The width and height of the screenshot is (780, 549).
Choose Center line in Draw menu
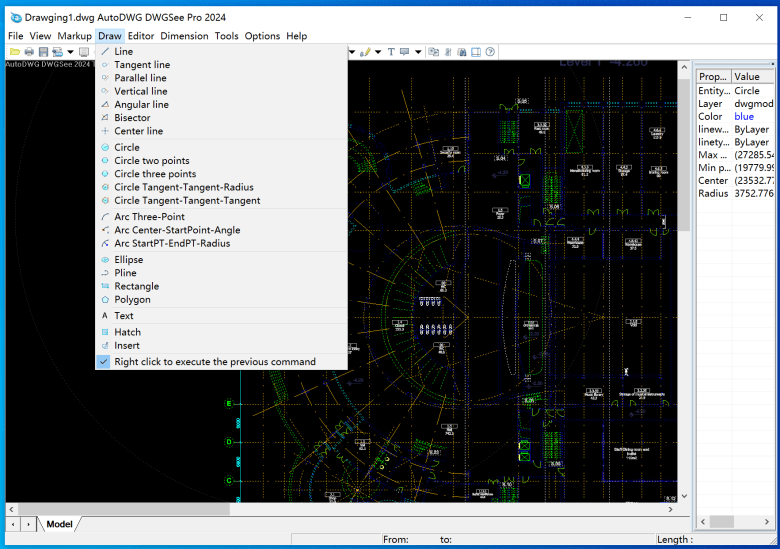click(221, 131)
